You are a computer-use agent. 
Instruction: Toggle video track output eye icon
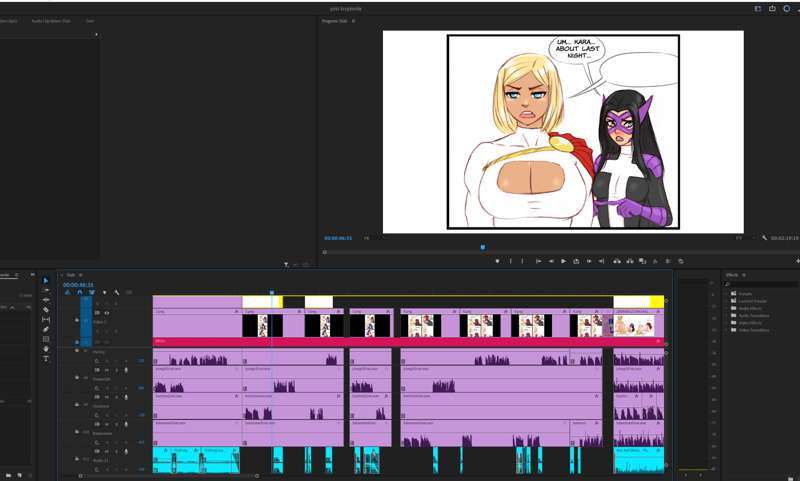[x=107, y=313]
